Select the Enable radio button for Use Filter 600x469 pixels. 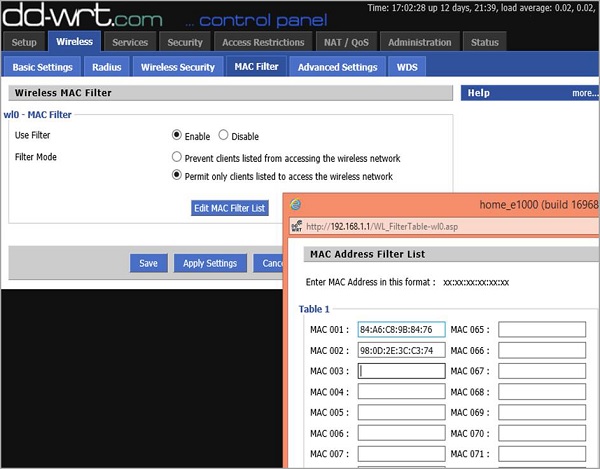(177, 136)
